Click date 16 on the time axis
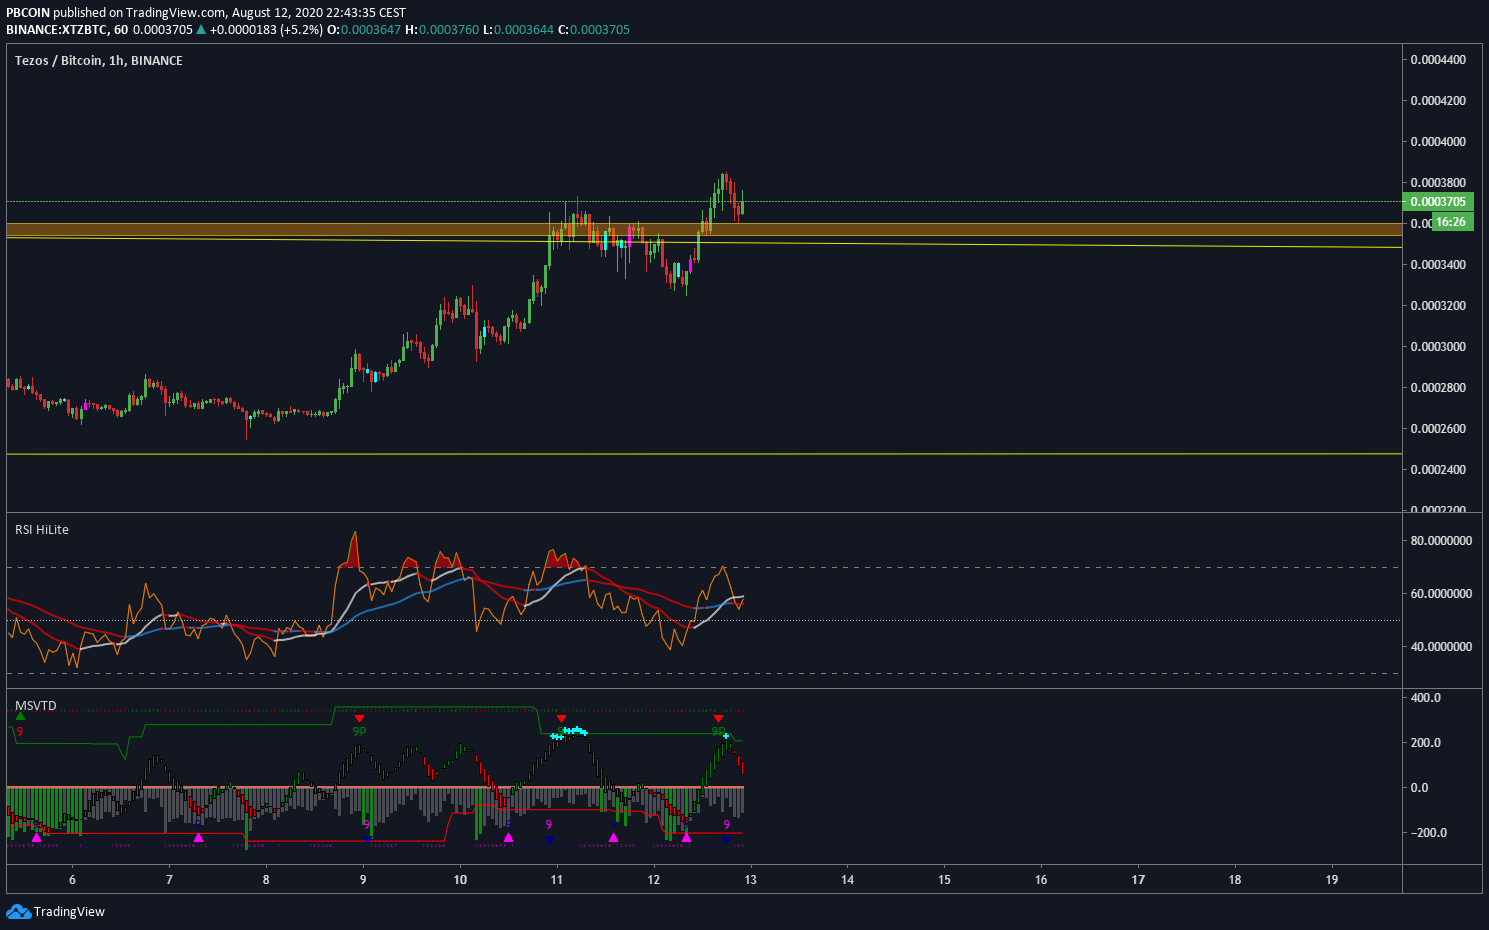Viewport: 1489px width, 930px height. tap(1041, 880)
